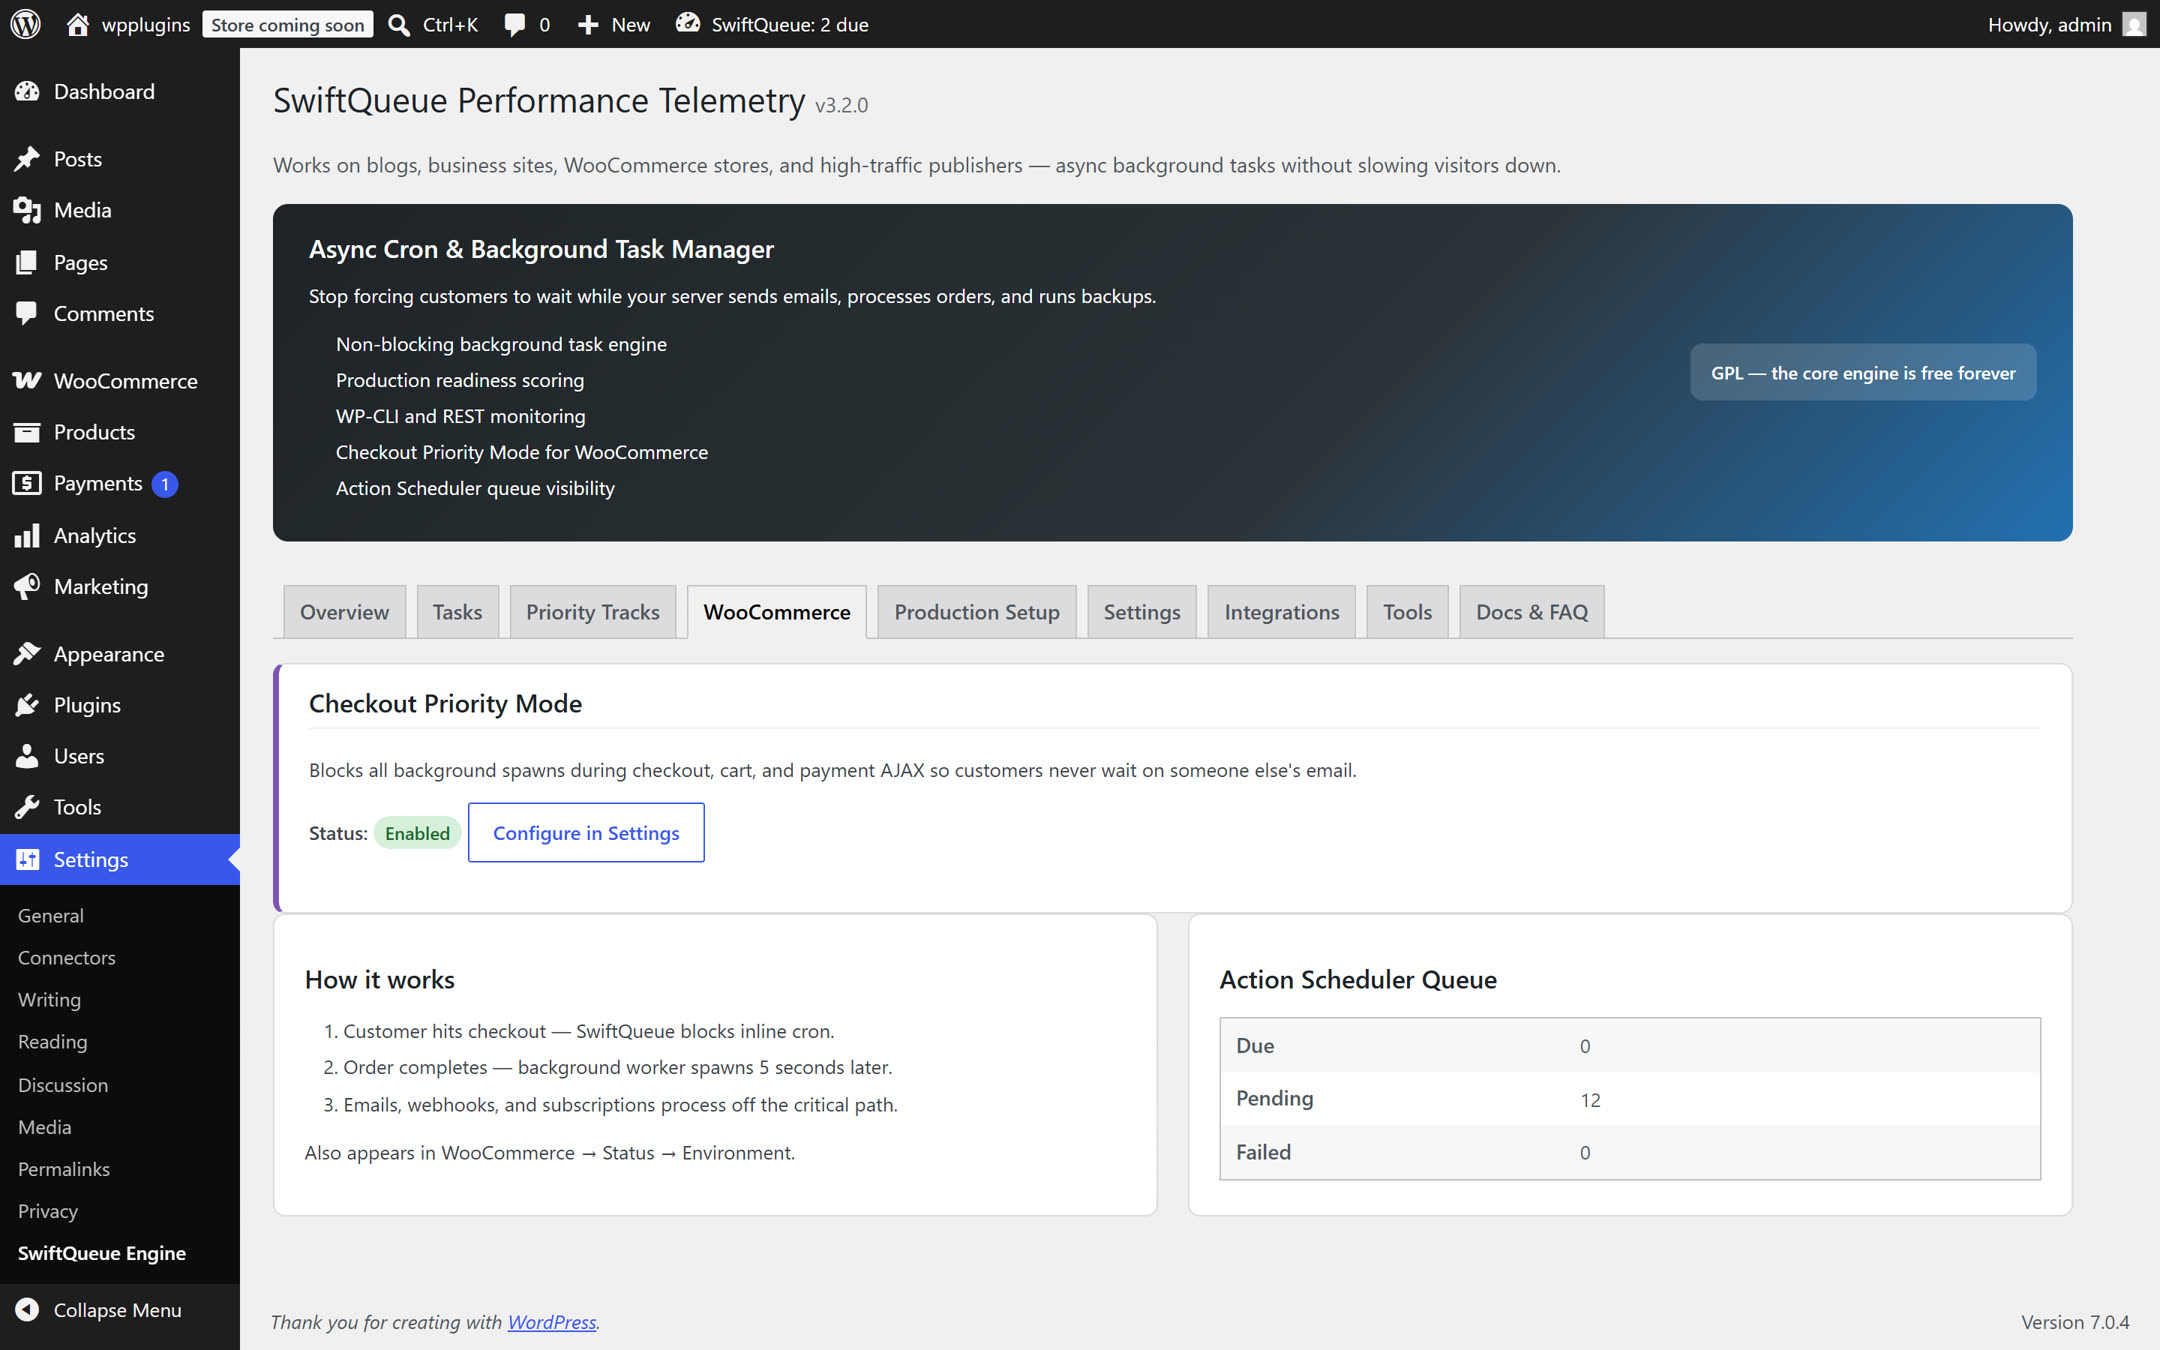The image size is (2160, 1350).
Task: Click the Tools wrench icon
Action: tap(27, 807)
